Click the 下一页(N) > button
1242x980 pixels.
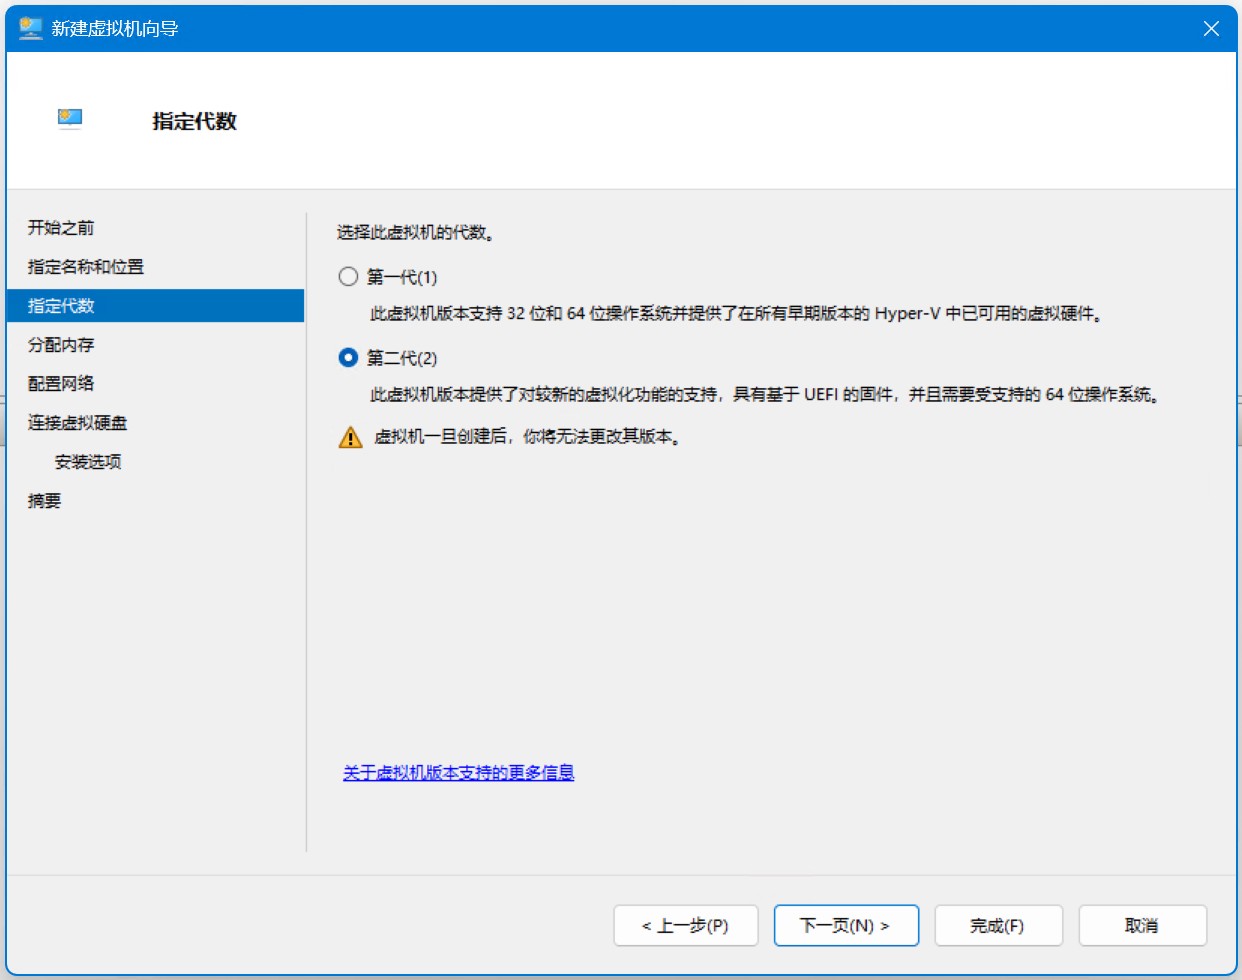click(x=846, y=926)
